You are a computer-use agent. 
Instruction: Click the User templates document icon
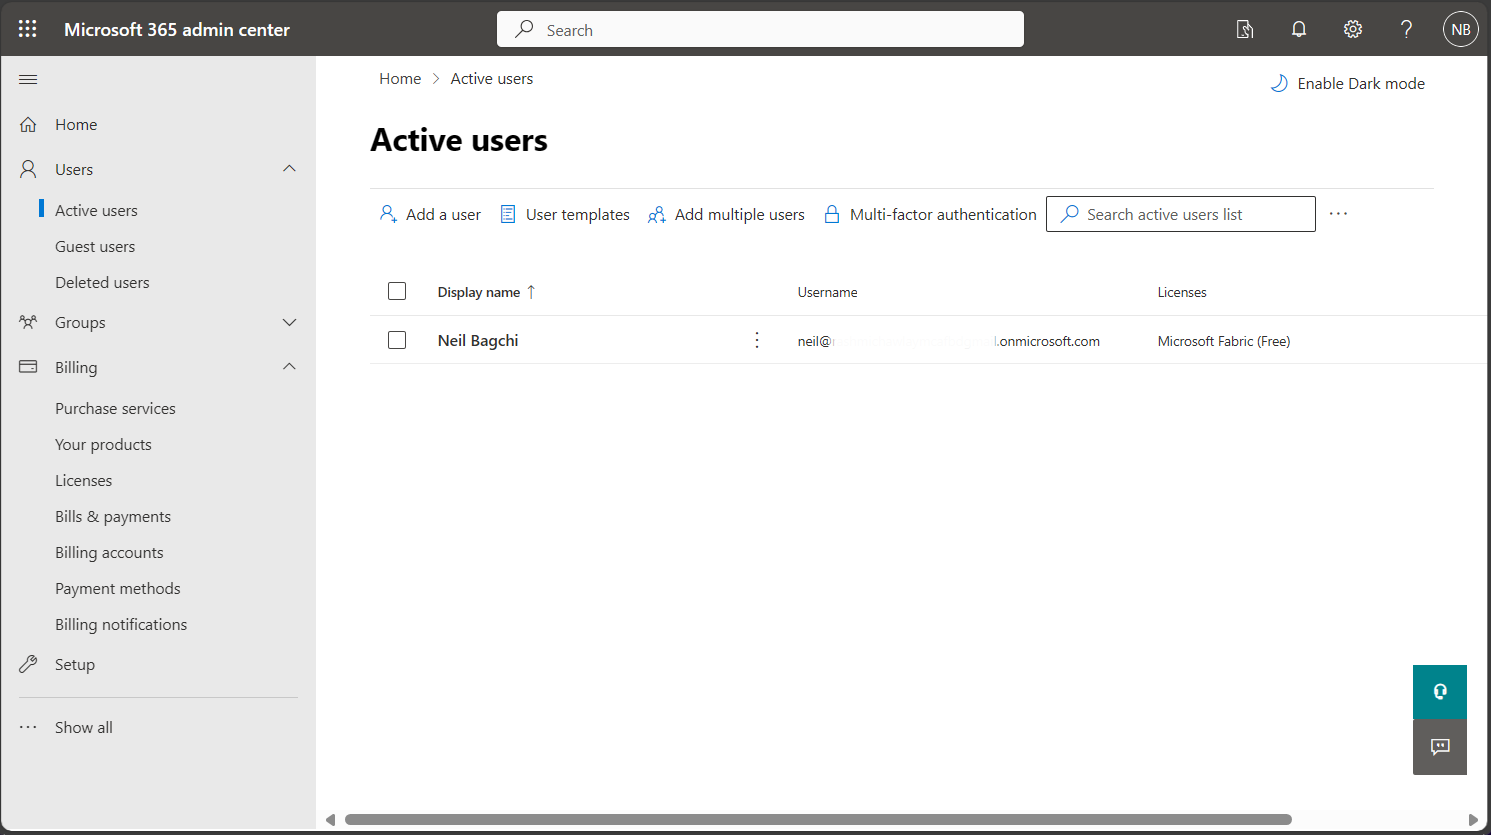(x=508, y=214)
